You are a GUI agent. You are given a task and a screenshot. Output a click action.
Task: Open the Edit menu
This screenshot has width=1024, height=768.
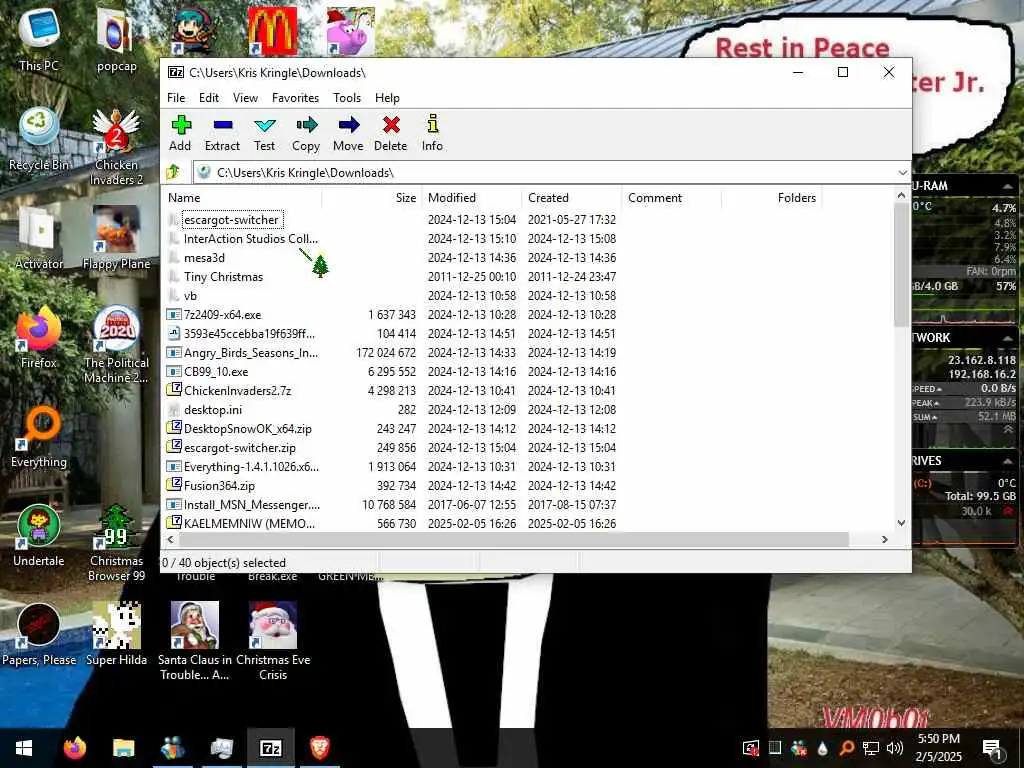209,98
